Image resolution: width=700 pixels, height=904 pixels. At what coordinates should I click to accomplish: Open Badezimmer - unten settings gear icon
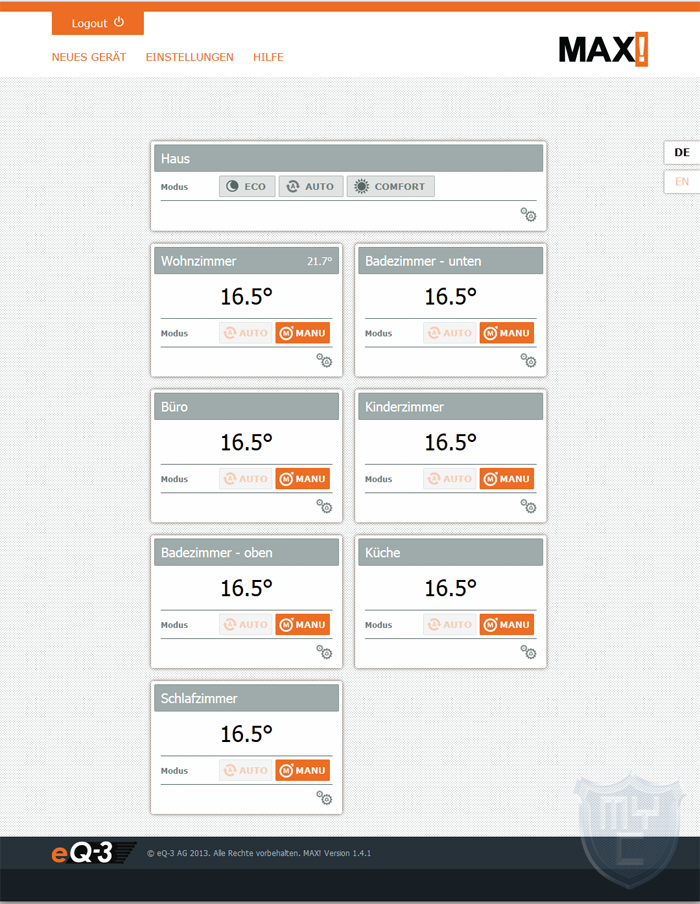coord(528,360)
